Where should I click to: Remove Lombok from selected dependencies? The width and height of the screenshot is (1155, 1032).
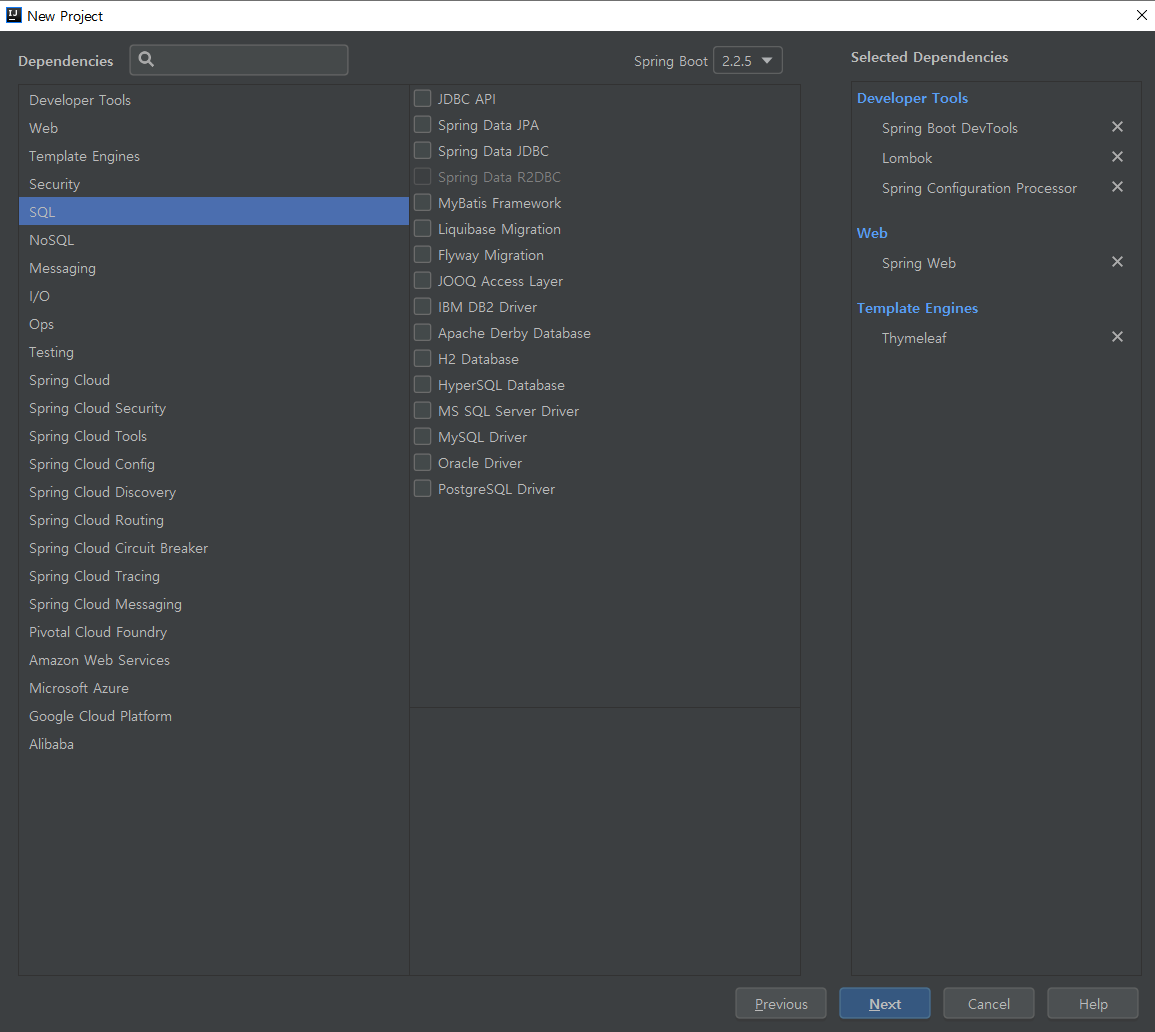(1117, 157)
